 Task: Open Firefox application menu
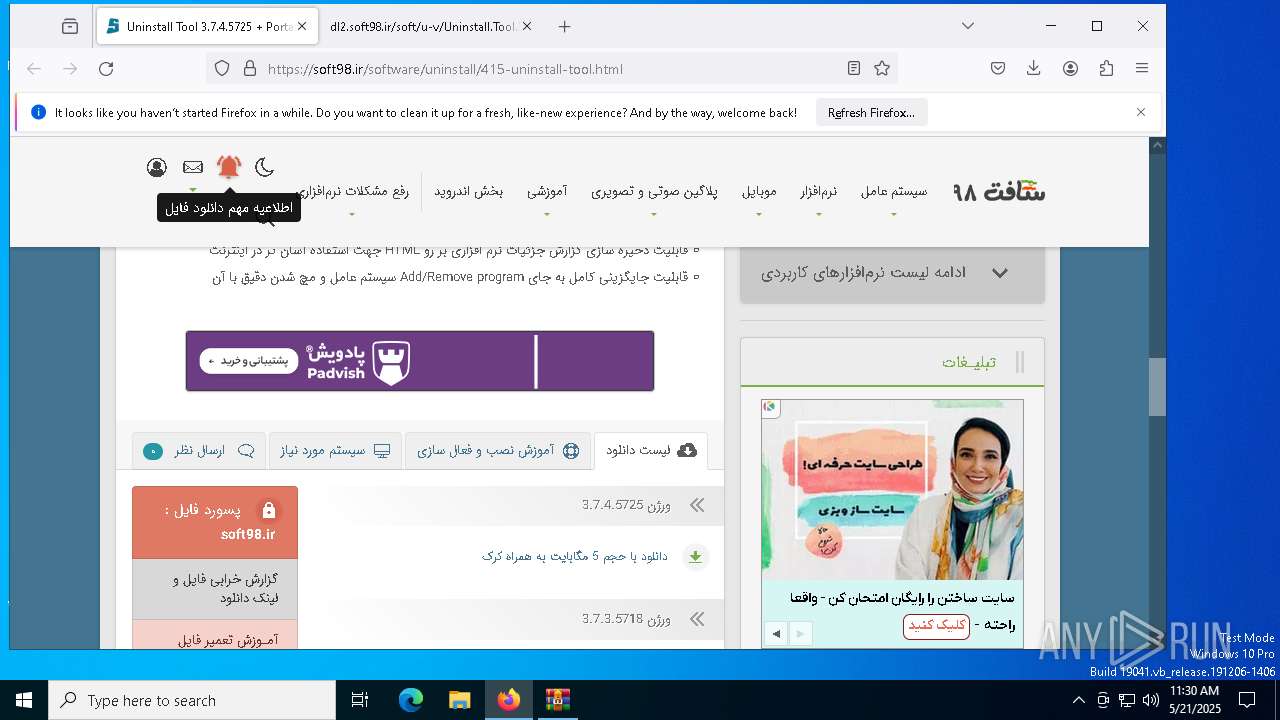click(x=1142, y=68)
